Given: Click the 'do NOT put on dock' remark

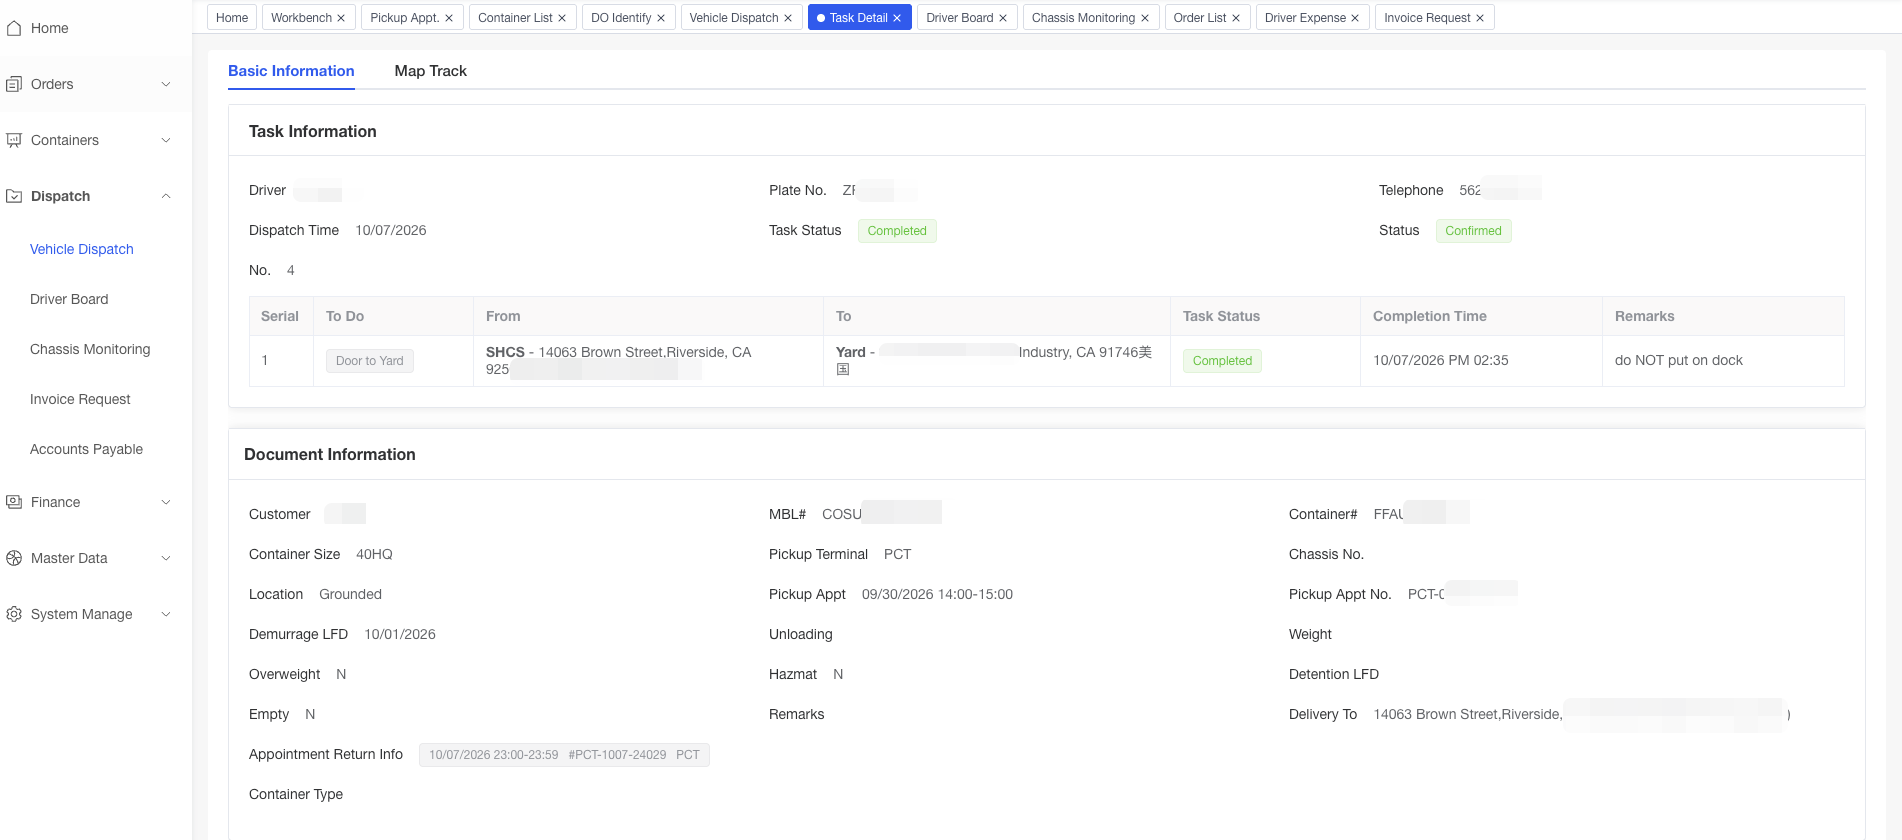Looking at the screenshot, I should coord(1678,360).
